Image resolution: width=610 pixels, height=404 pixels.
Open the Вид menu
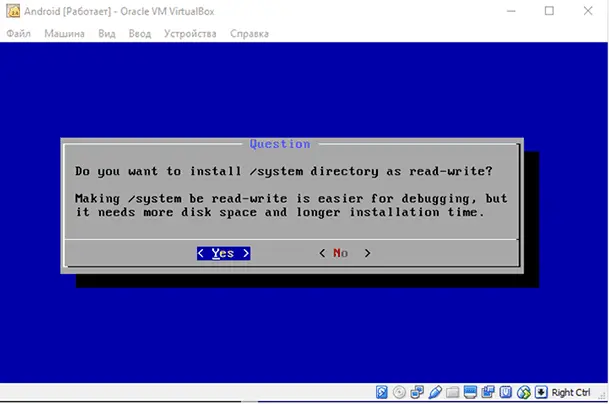point(107,34)
